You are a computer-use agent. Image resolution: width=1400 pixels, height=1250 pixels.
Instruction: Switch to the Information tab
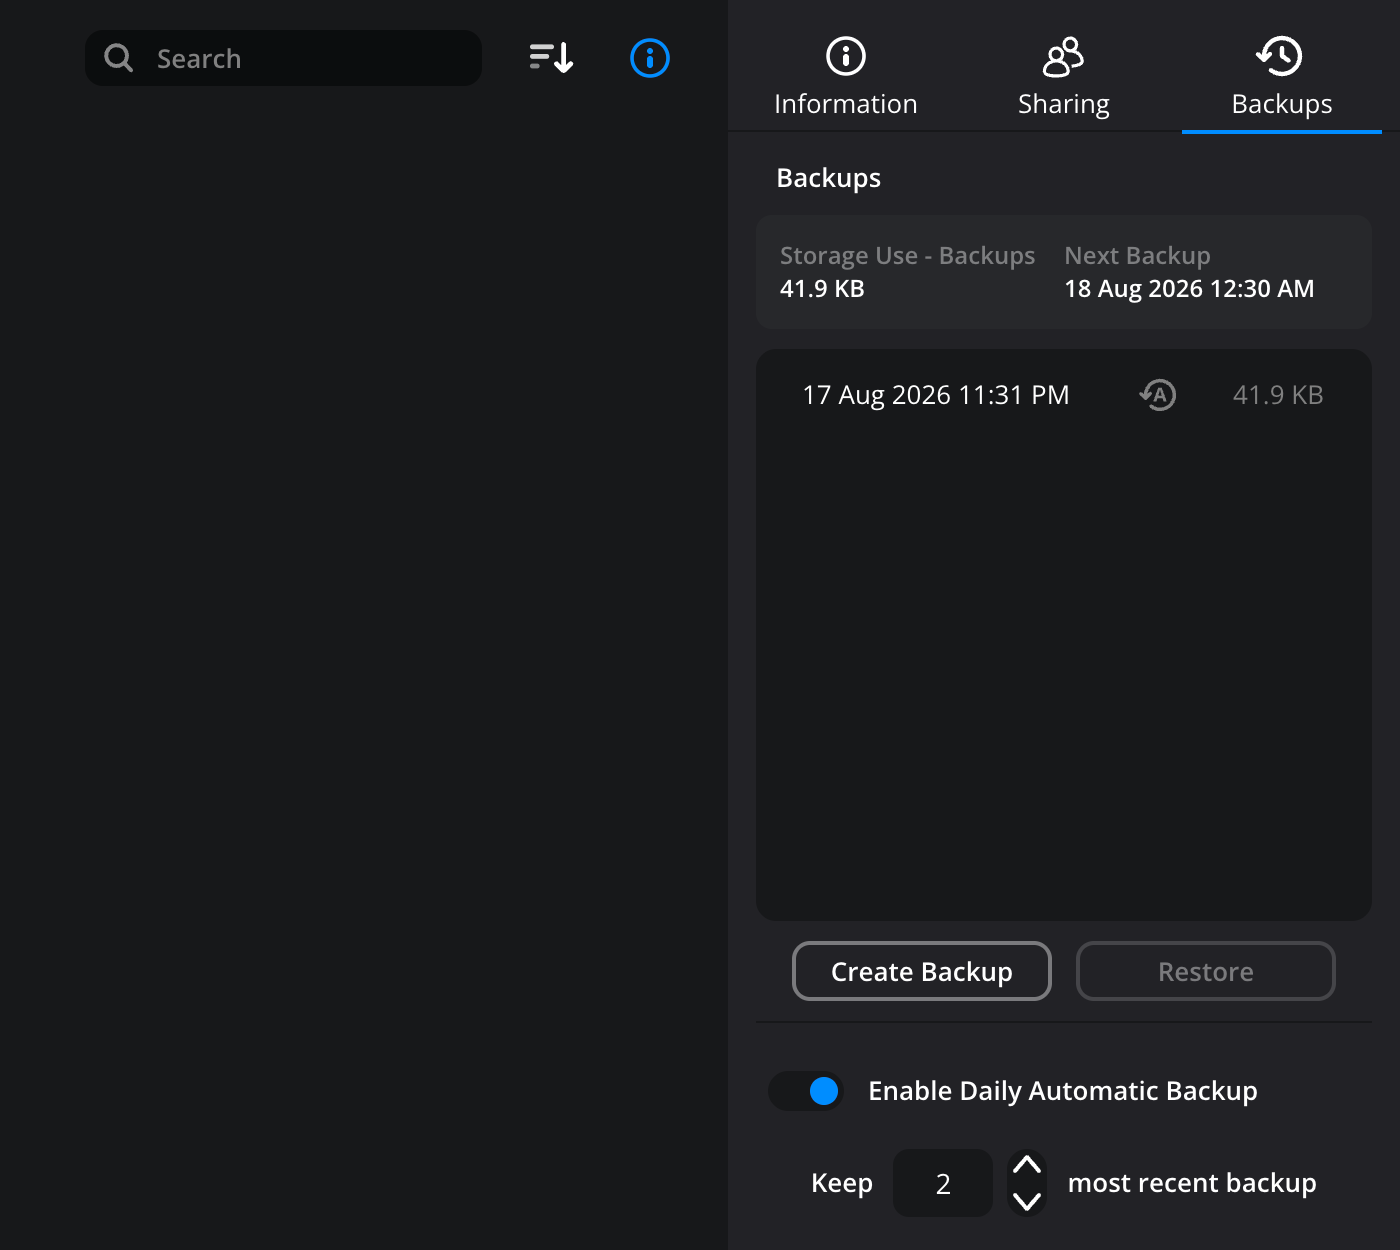tap(846, 77)
